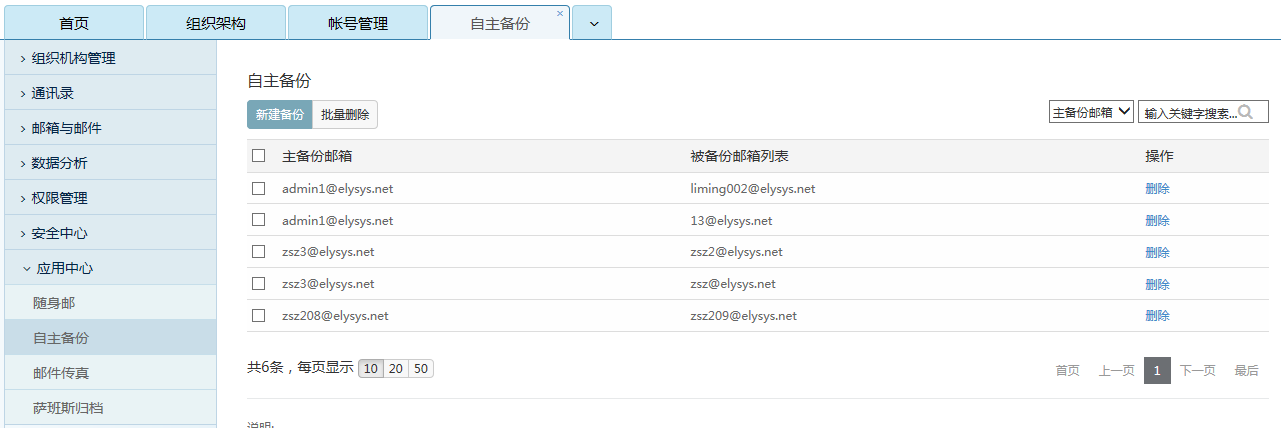This screenshot has width=1281, height=428.
Task: Click the 批量删除 button
Action: click(345, 115)
